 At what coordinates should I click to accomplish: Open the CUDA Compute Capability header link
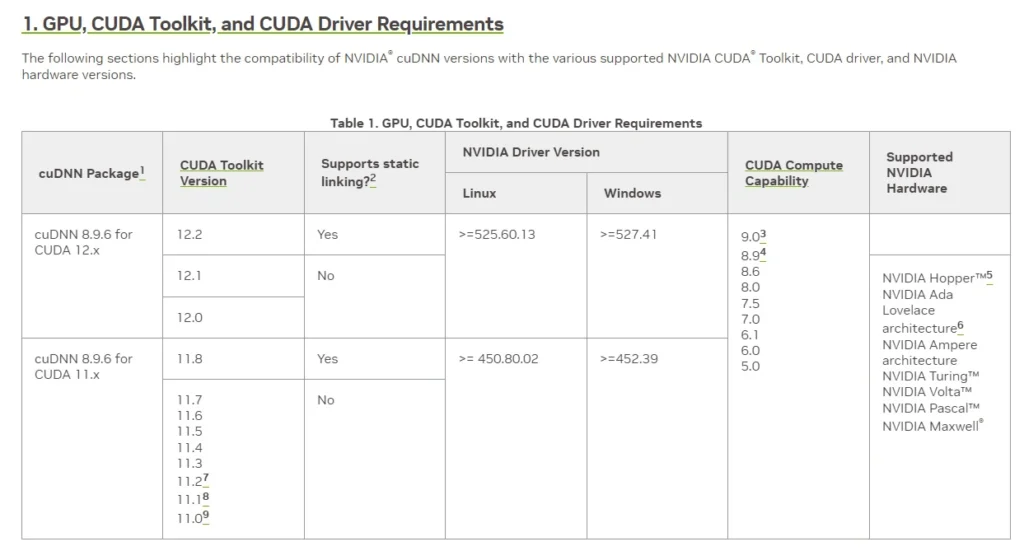click(793, 173)
